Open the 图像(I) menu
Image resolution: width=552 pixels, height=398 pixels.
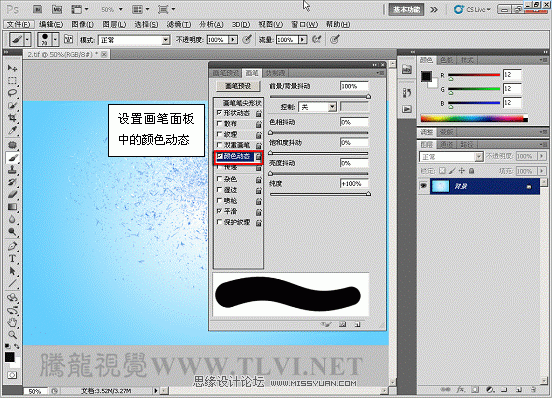click(82, 24)
